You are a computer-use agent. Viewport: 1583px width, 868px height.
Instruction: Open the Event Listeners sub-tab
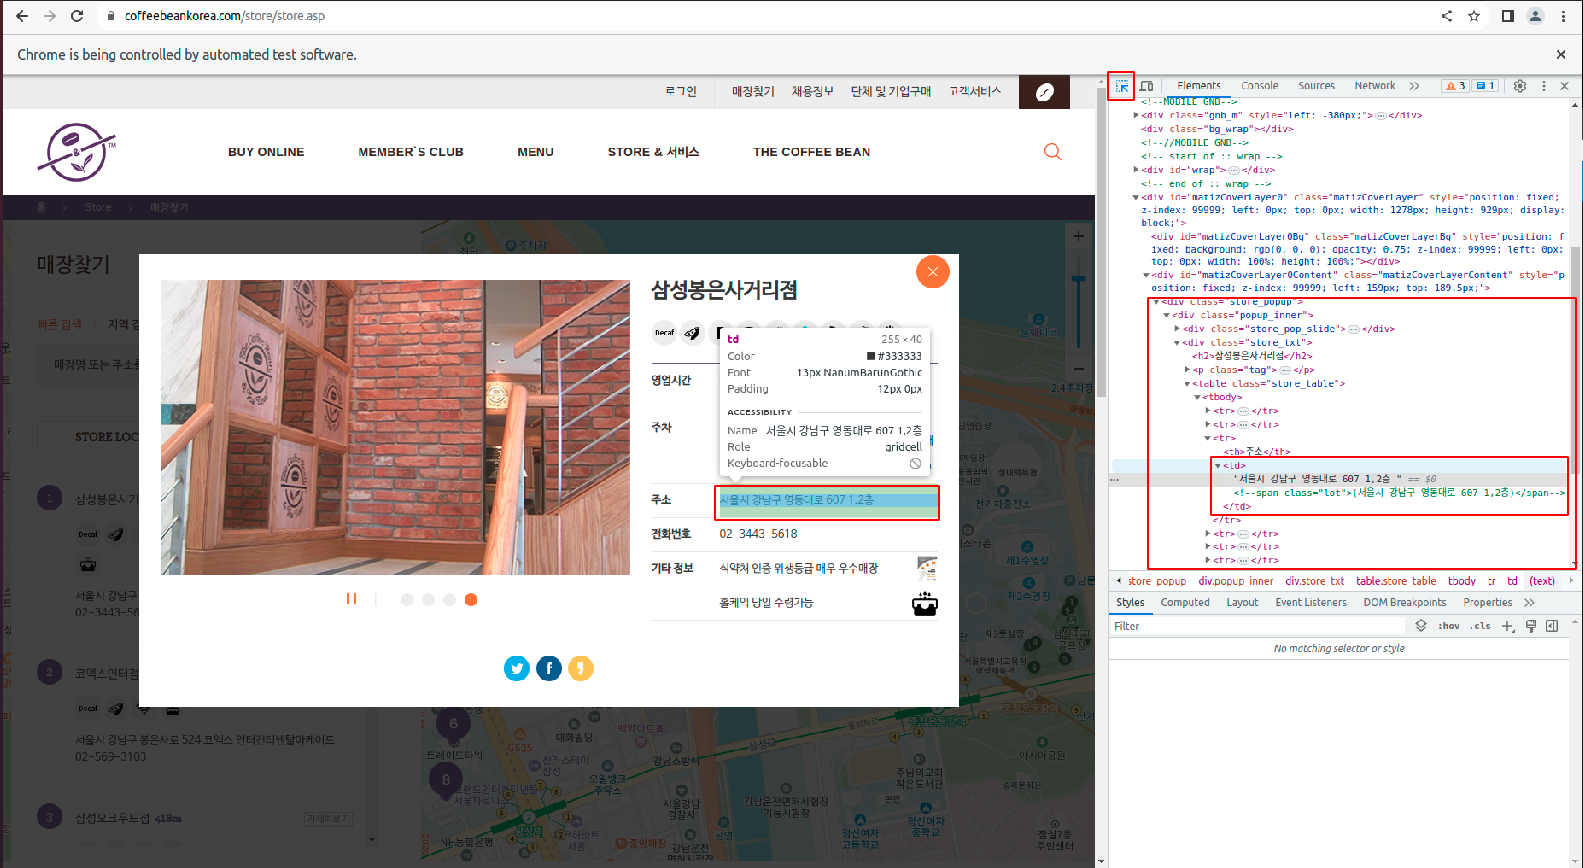[1311, 602]
